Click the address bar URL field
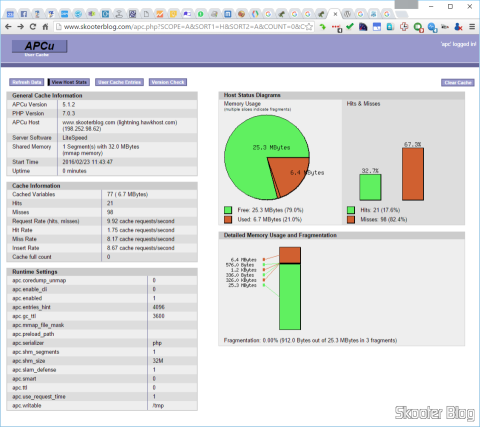480x427 pixels. pyautogui.click(x=183, y=27)
